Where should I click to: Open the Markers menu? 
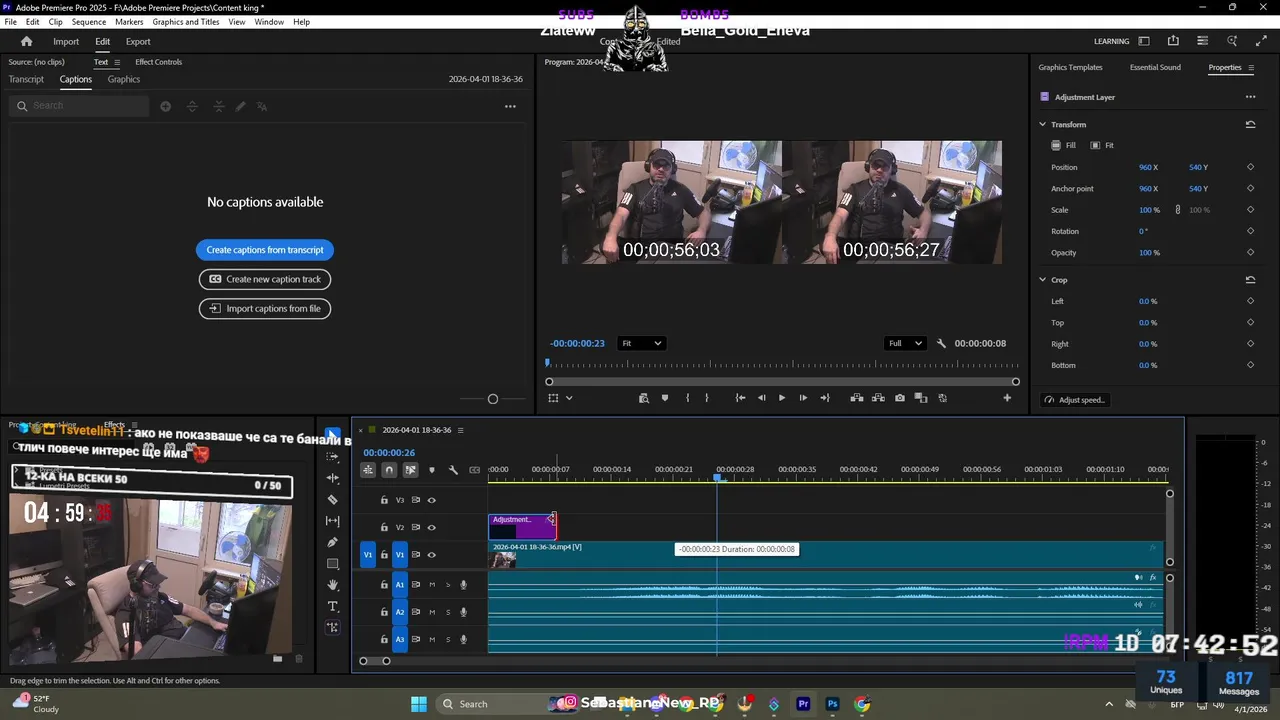pos(129,22)
